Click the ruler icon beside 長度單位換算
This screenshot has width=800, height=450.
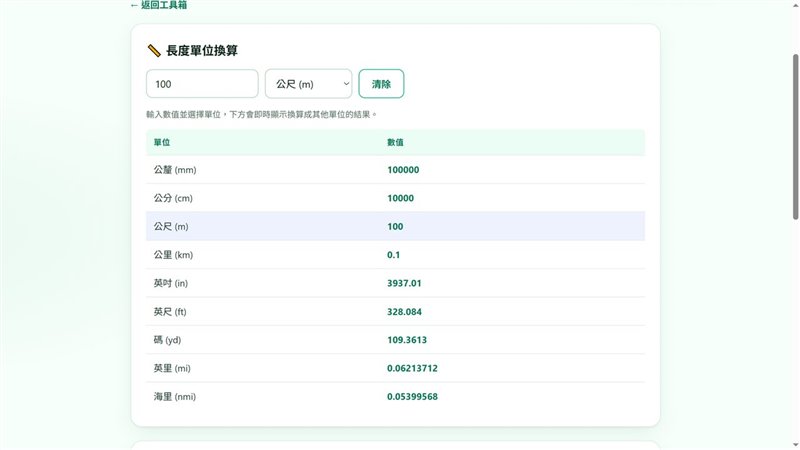click(x=154, y=51)
